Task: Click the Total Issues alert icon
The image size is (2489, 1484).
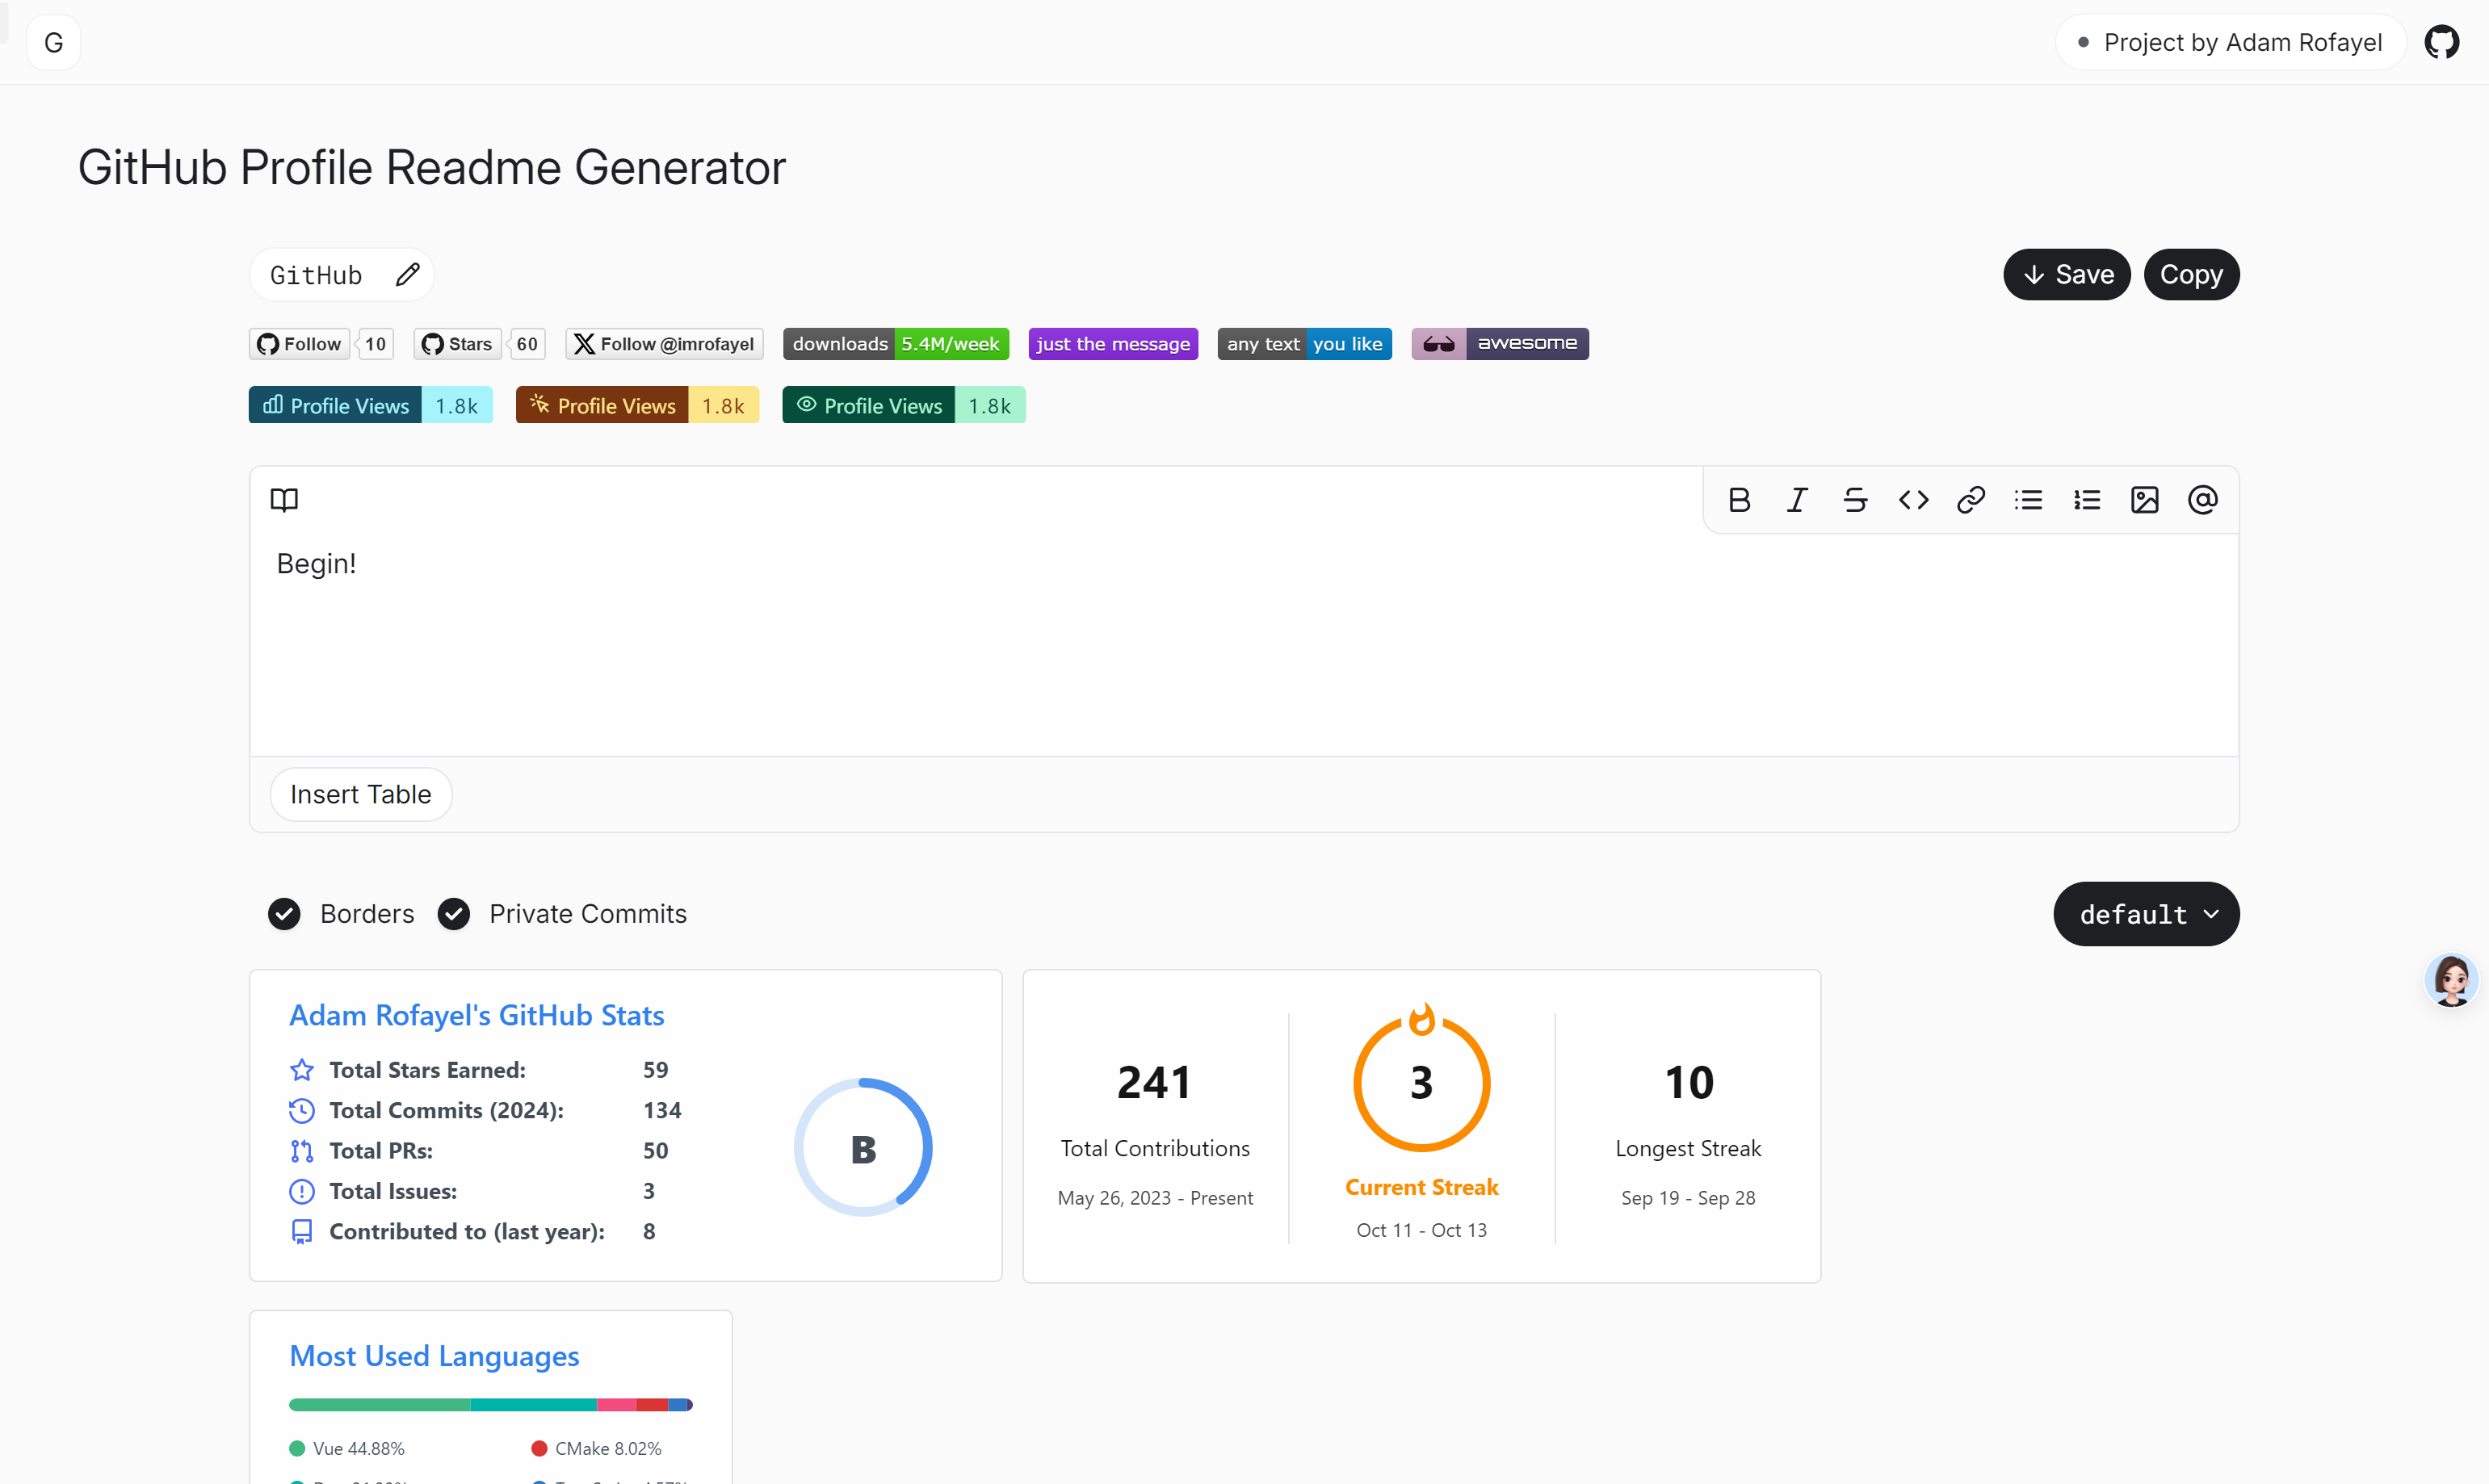Action: 301,1192
